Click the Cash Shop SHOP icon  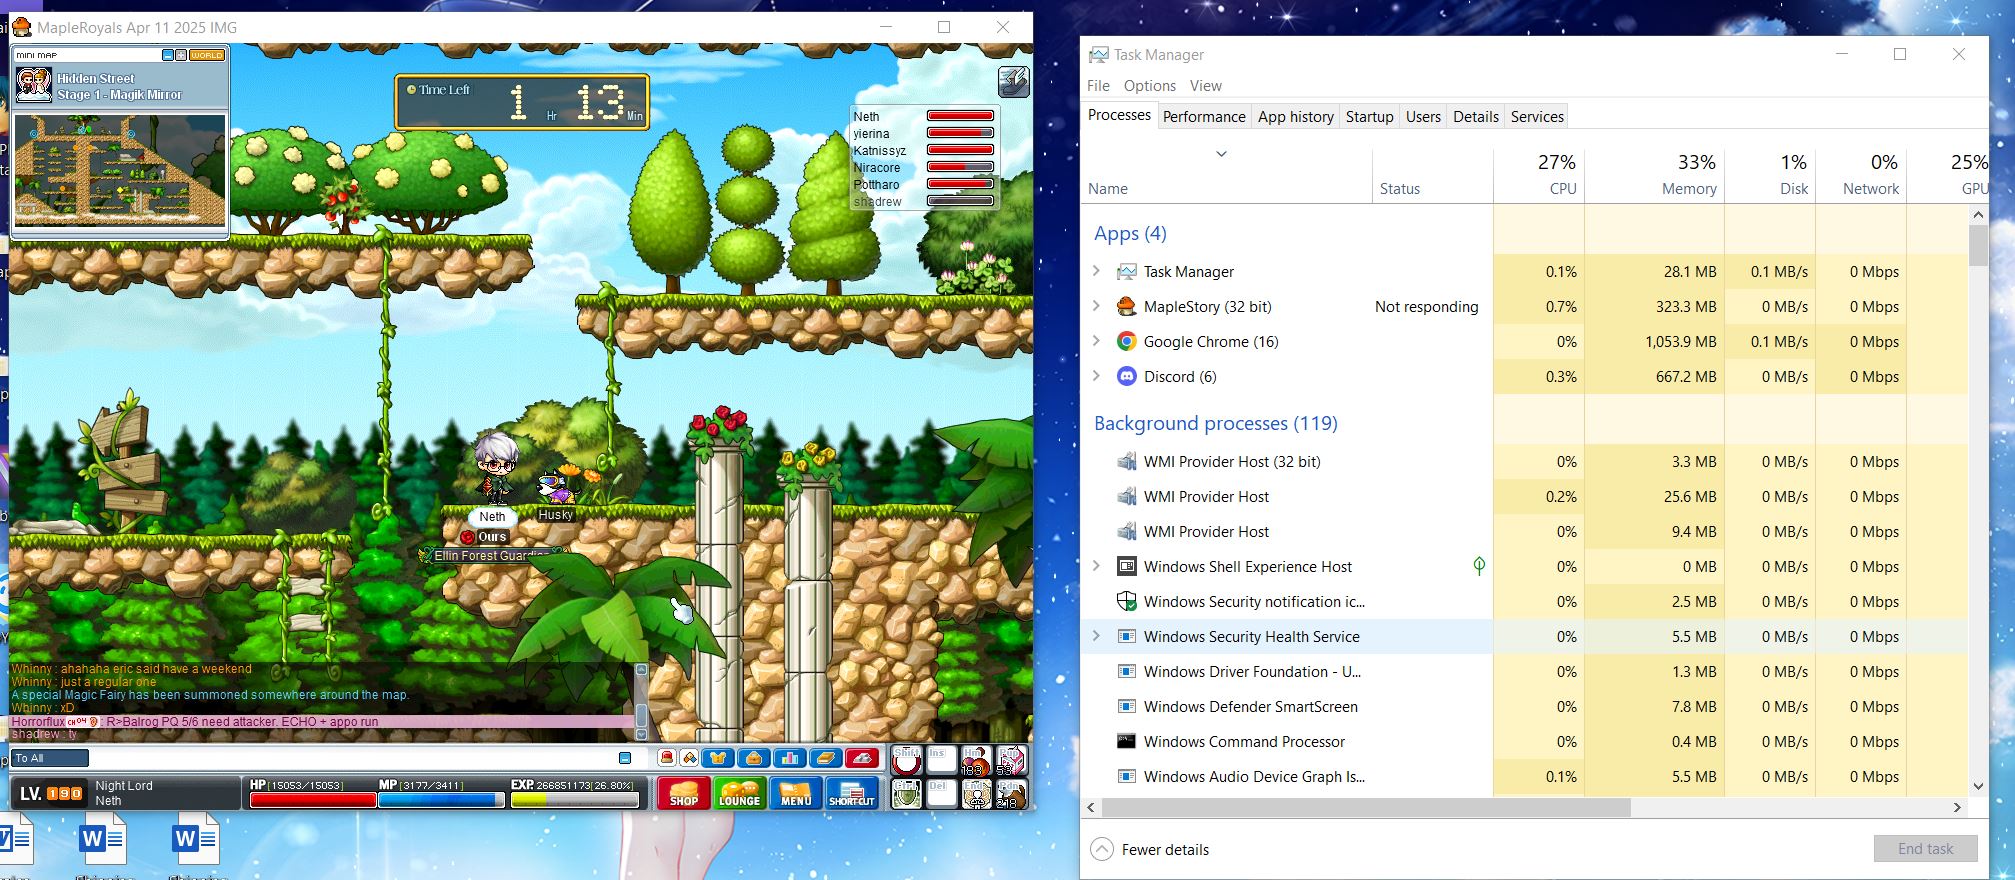(684, 794)
